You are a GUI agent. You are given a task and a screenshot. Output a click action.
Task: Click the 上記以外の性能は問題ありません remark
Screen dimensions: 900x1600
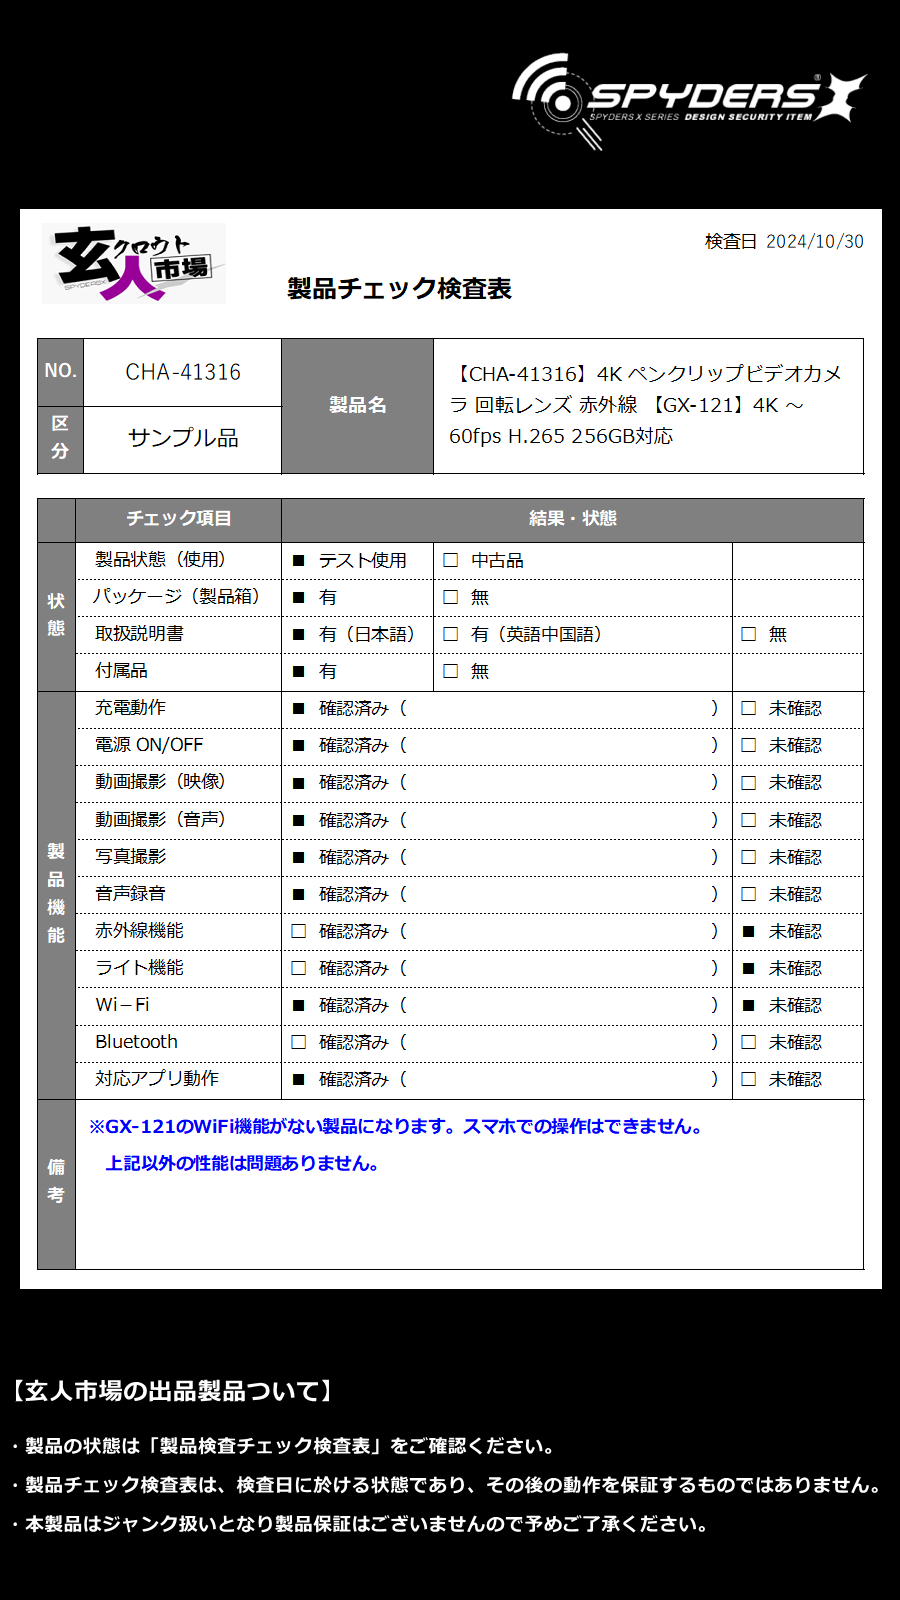[242, 1164]
